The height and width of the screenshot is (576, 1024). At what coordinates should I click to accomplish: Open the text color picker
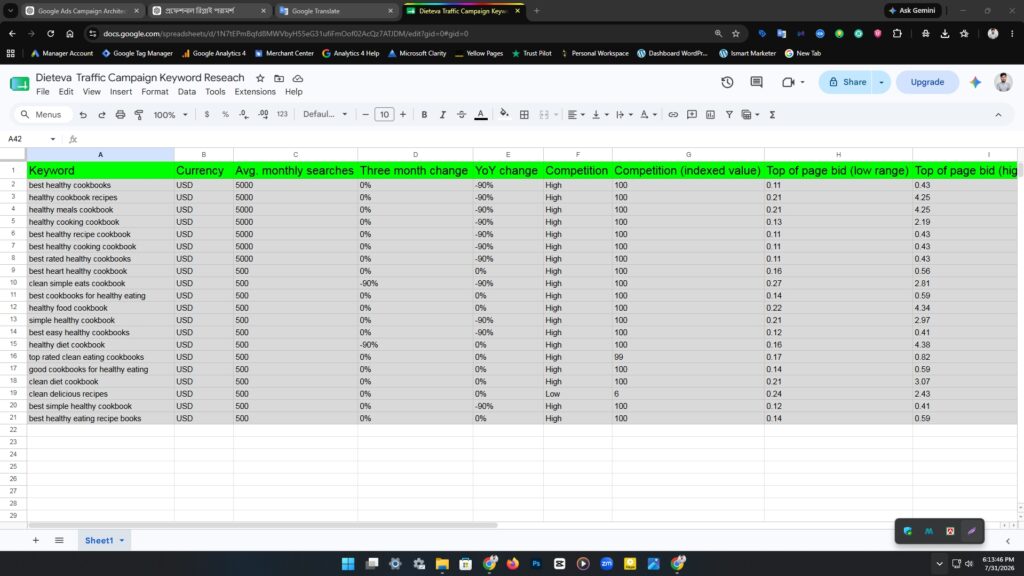click(481, 115)
